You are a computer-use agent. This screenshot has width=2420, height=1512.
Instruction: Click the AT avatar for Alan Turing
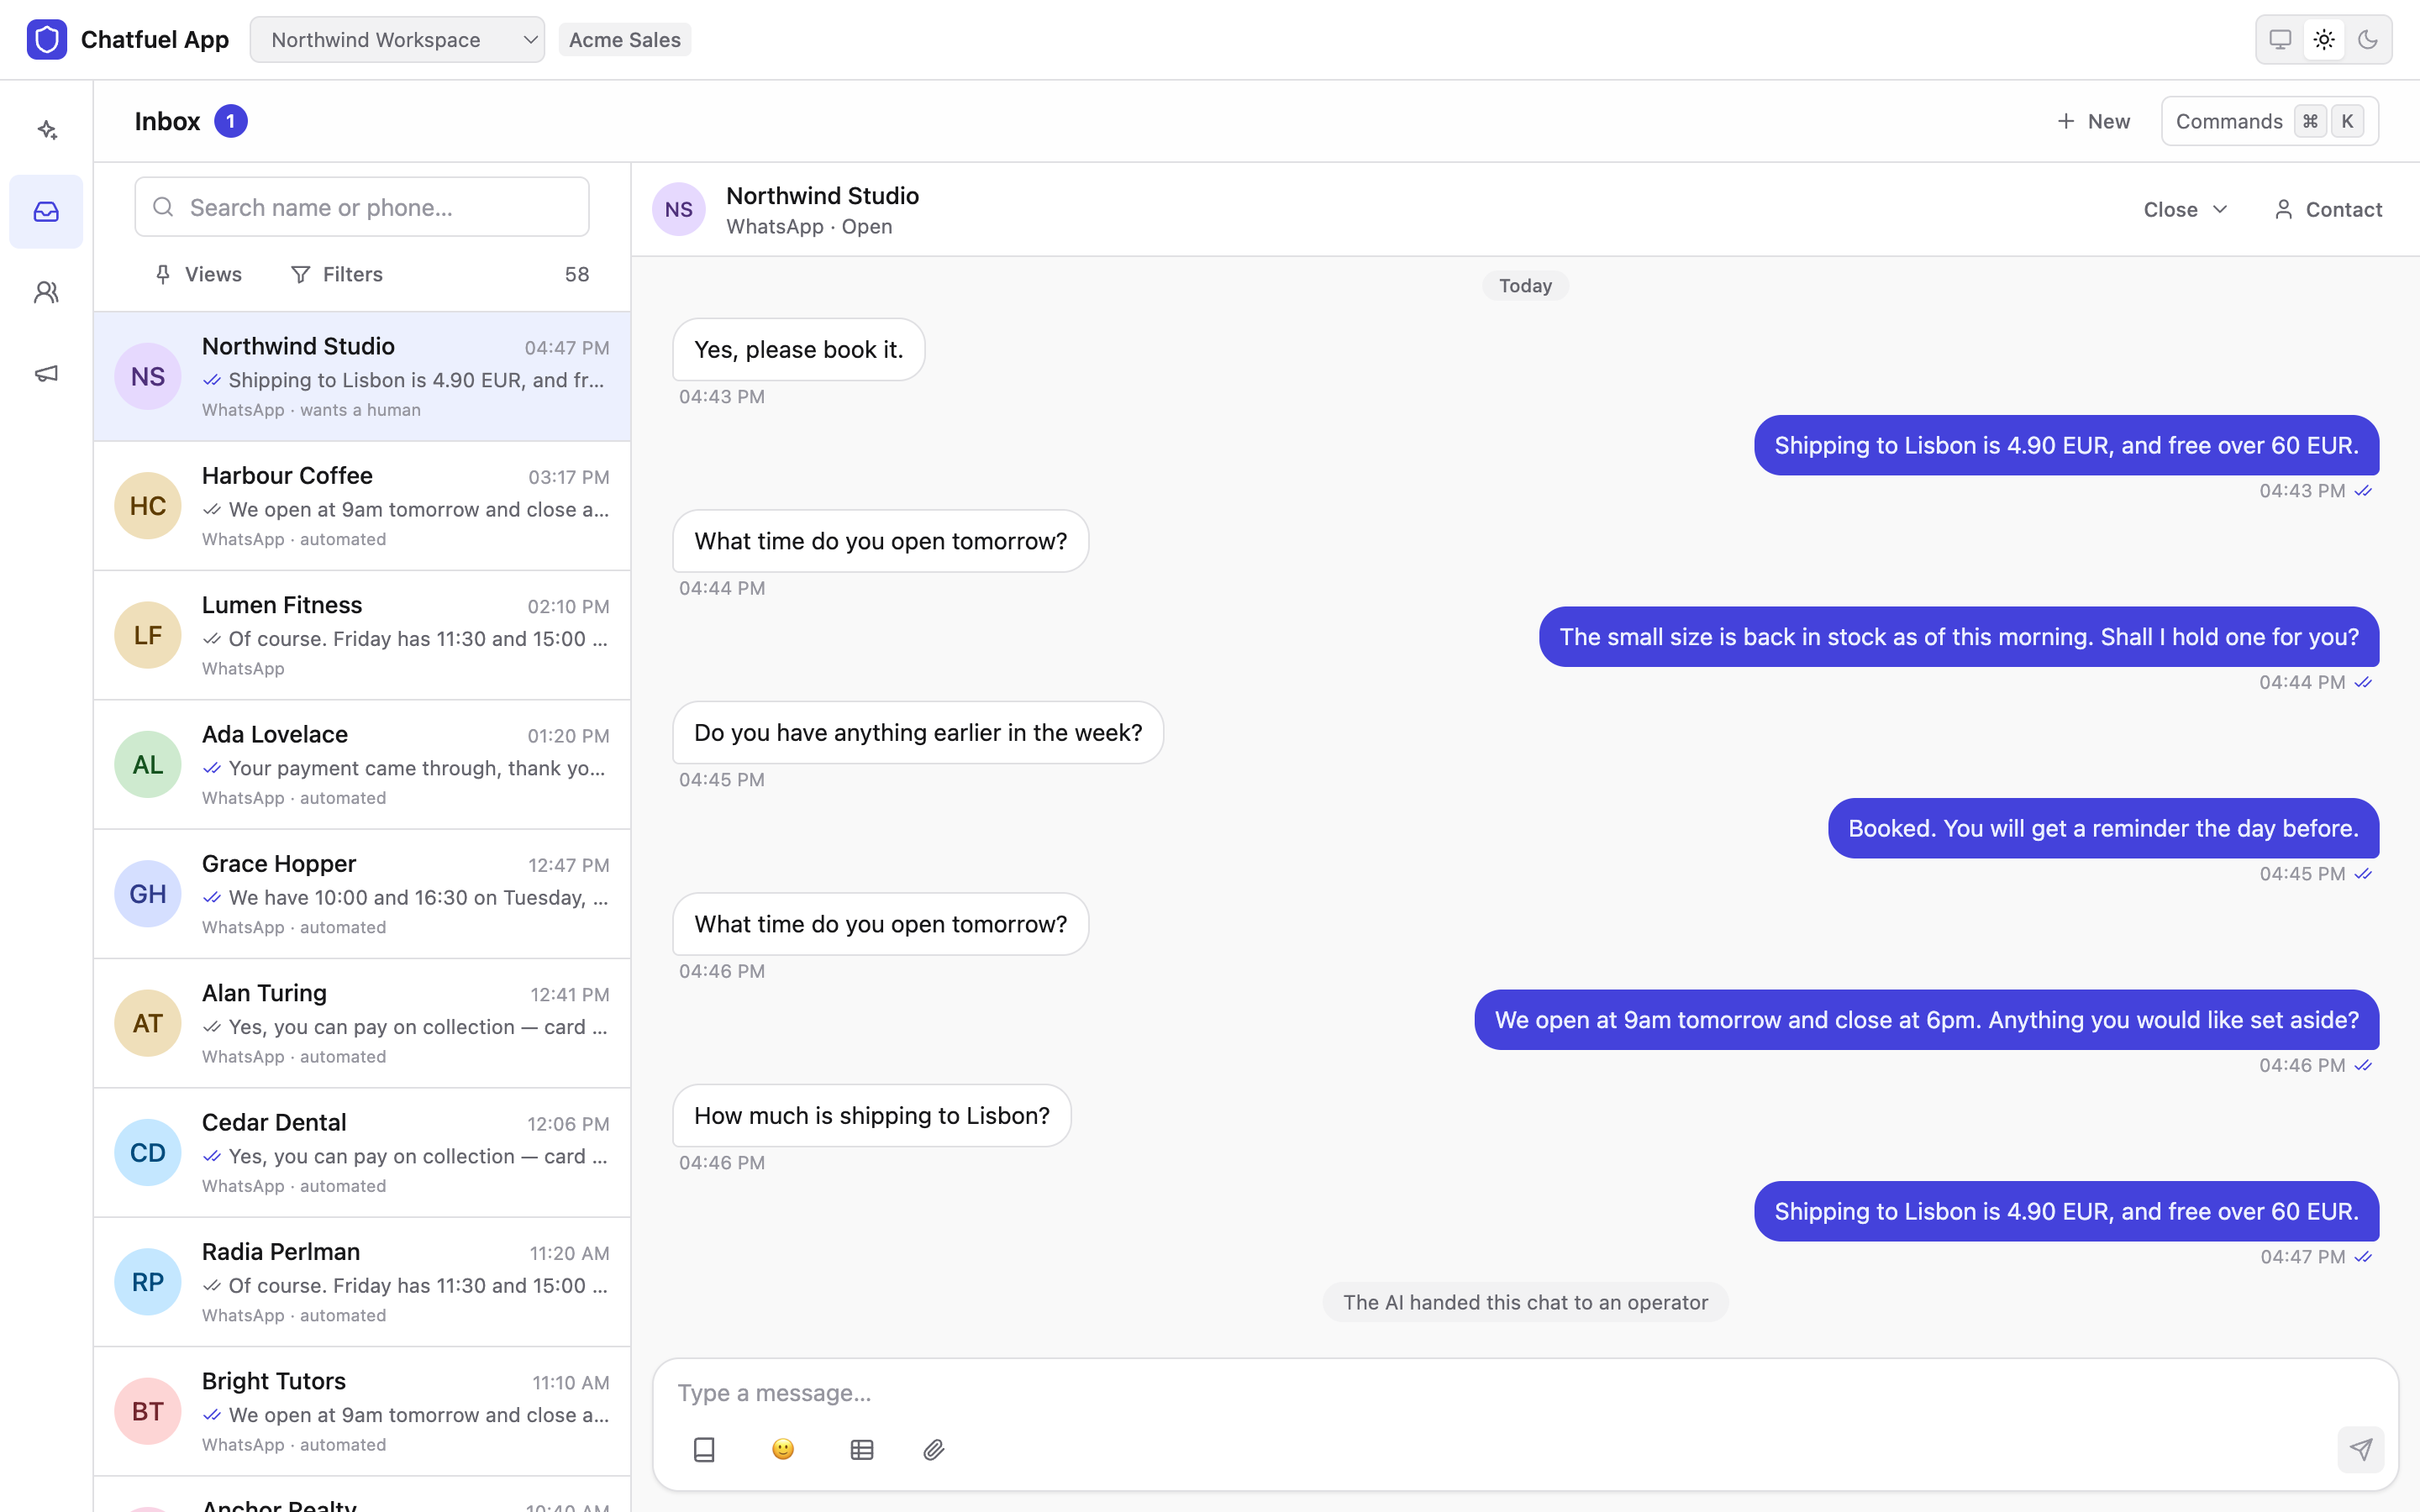(148, 1023)
